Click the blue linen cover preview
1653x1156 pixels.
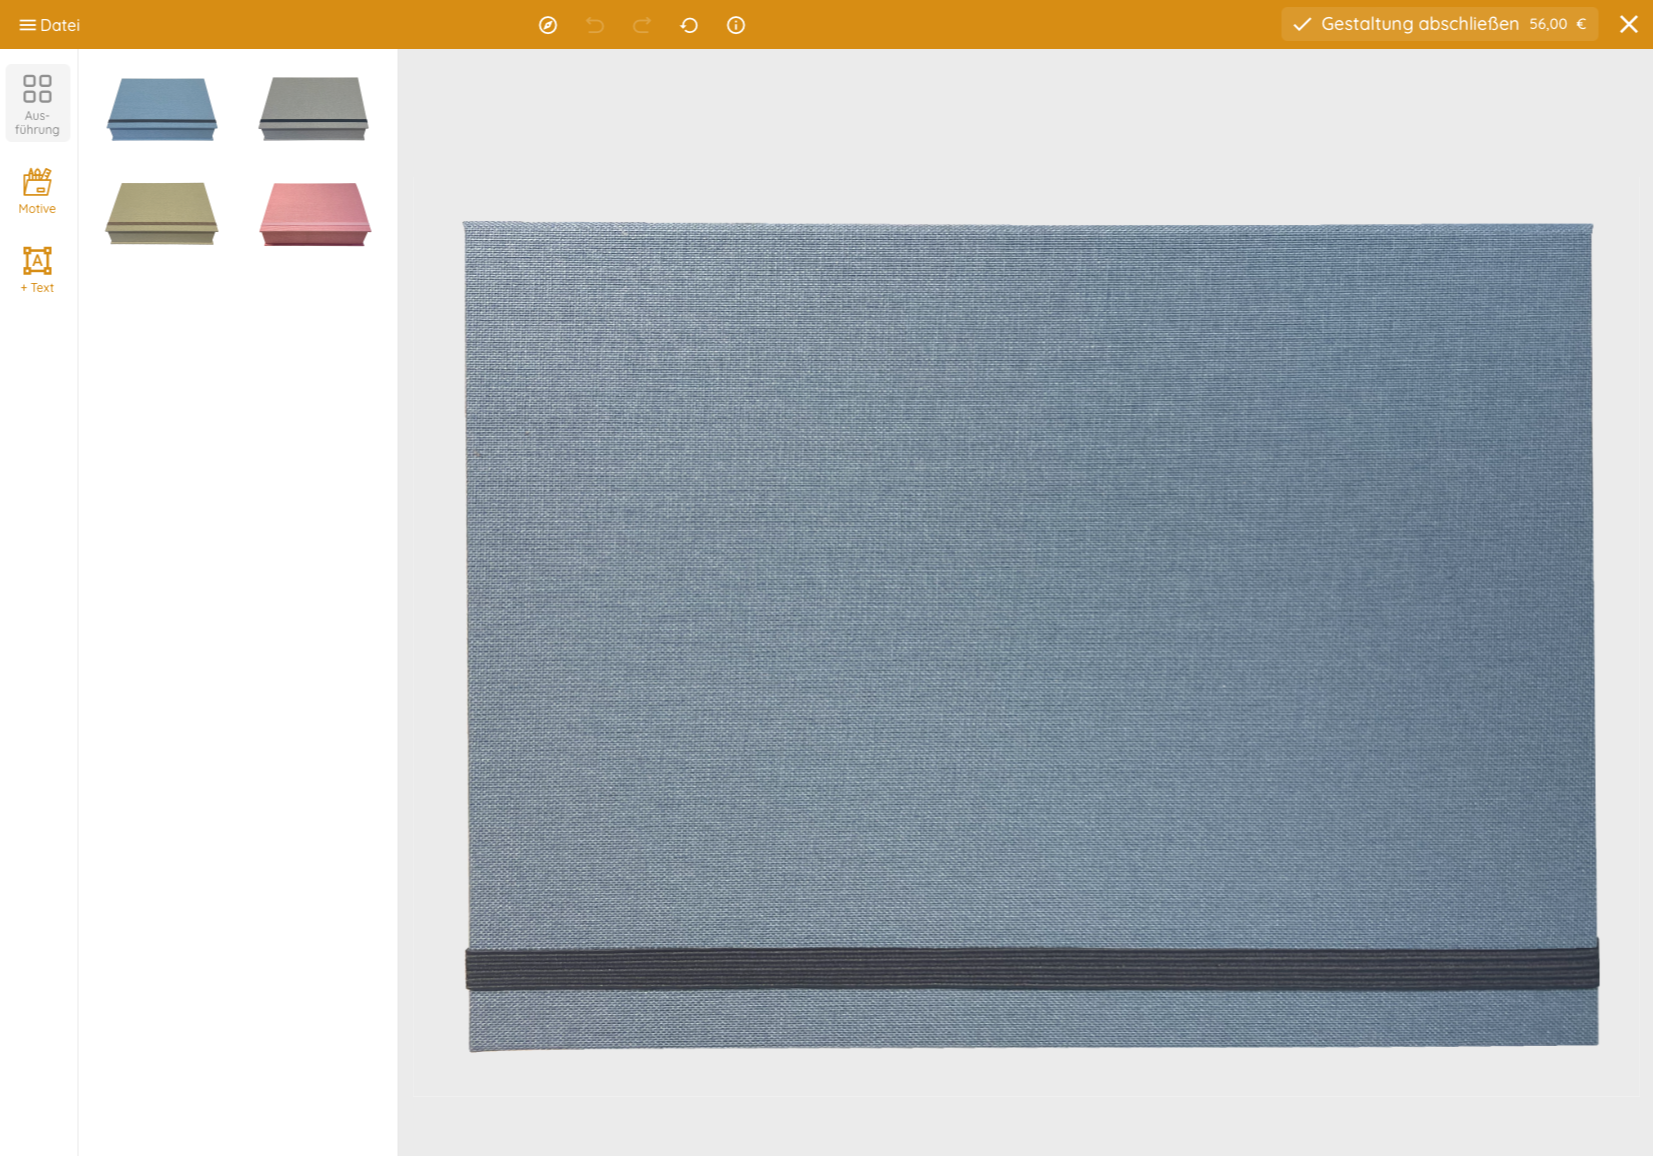tap(1031, 636)
